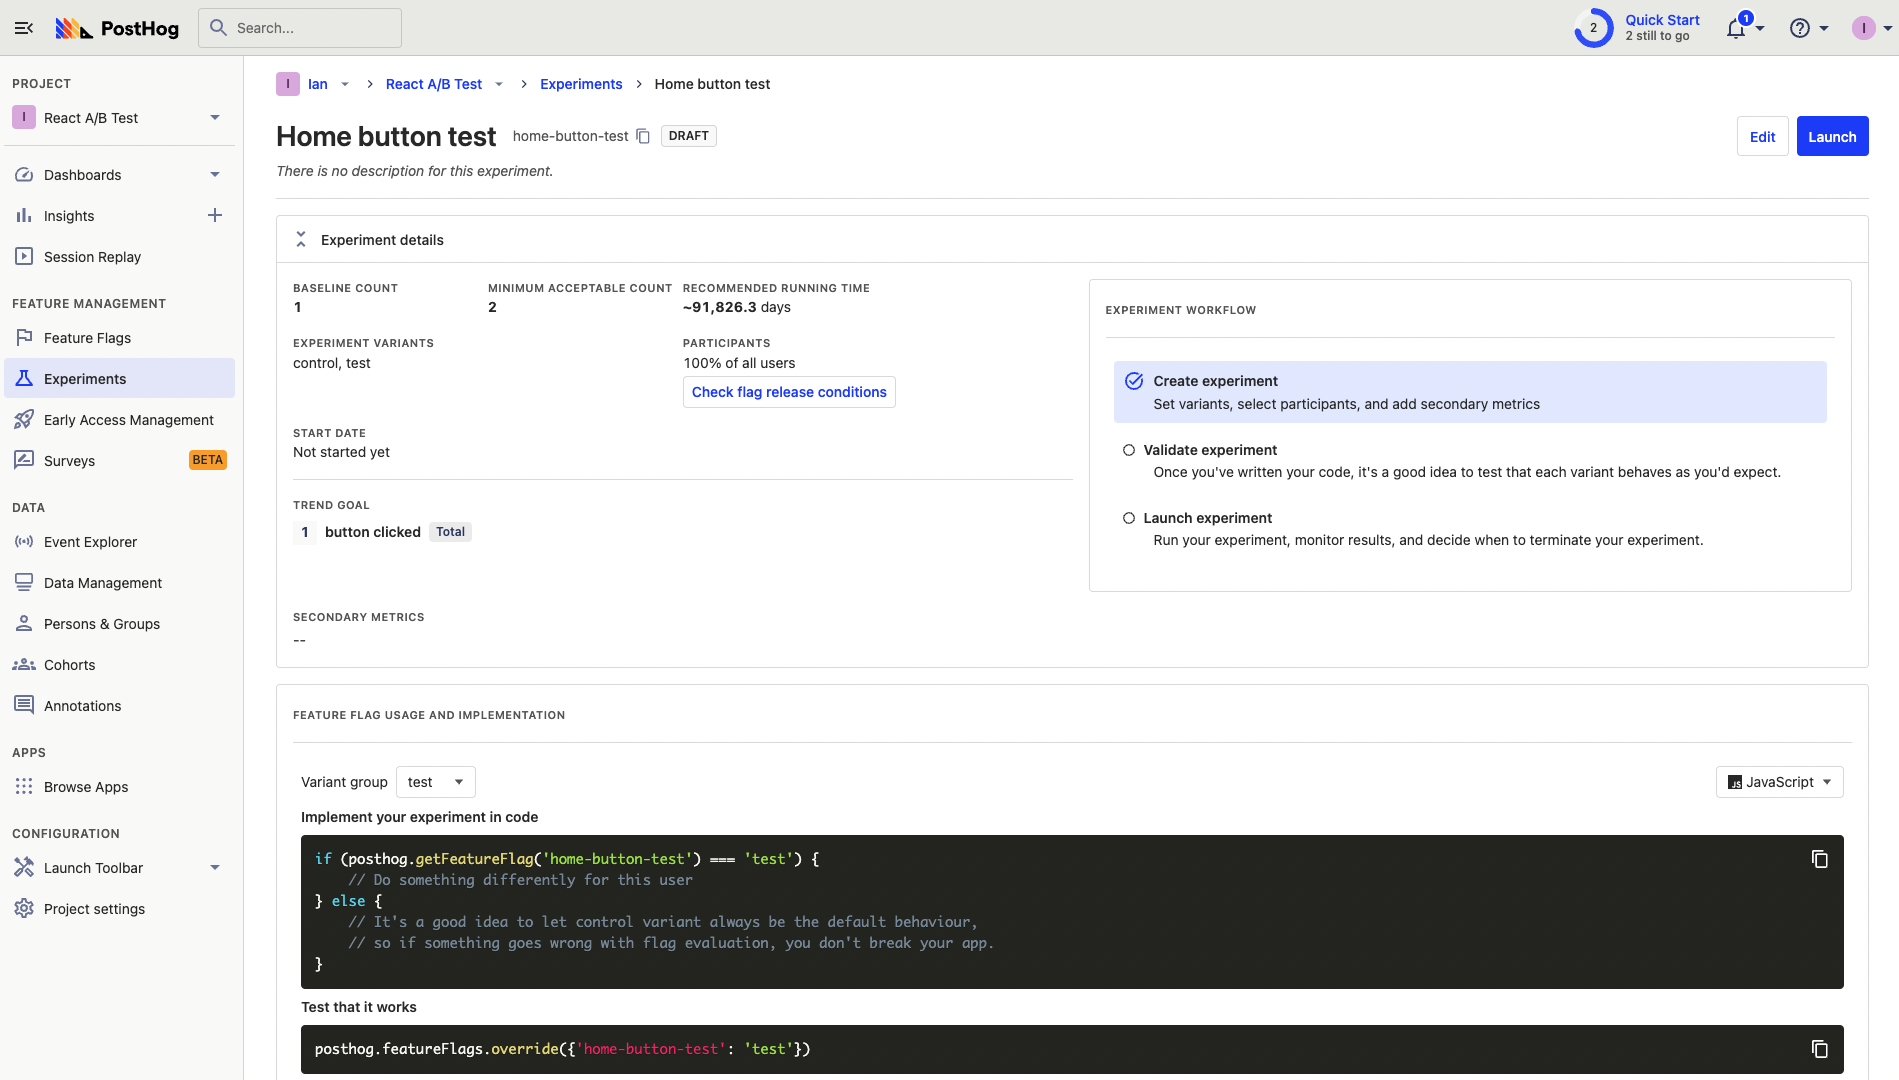The image size is (1899, 1080).
Task: Check flag release conditions
Action: click(788, 392)
